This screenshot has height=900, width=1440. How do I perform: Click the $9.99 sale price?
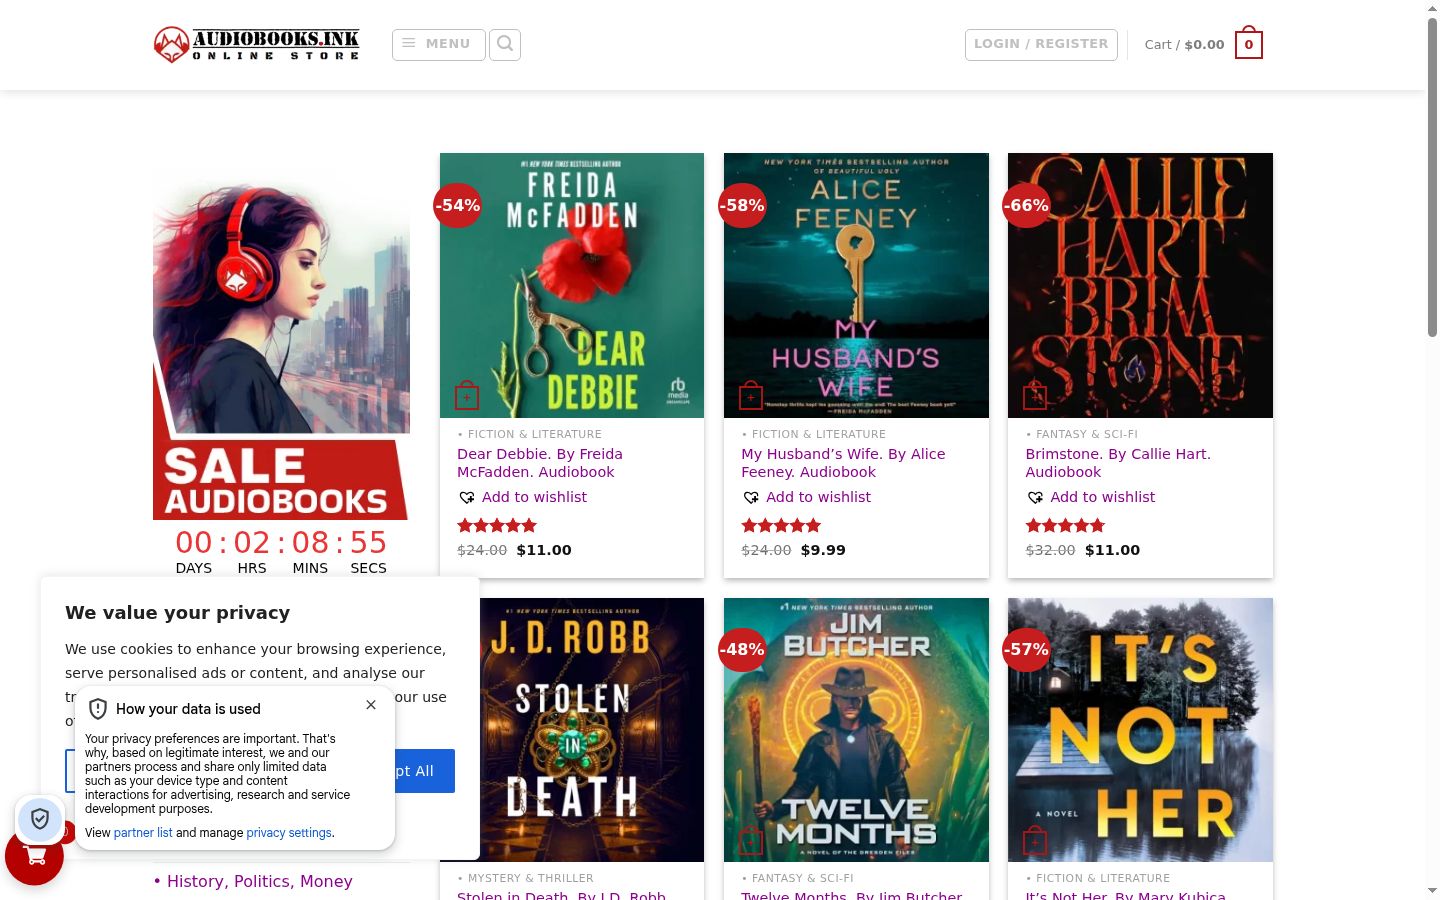pos(823,550)
